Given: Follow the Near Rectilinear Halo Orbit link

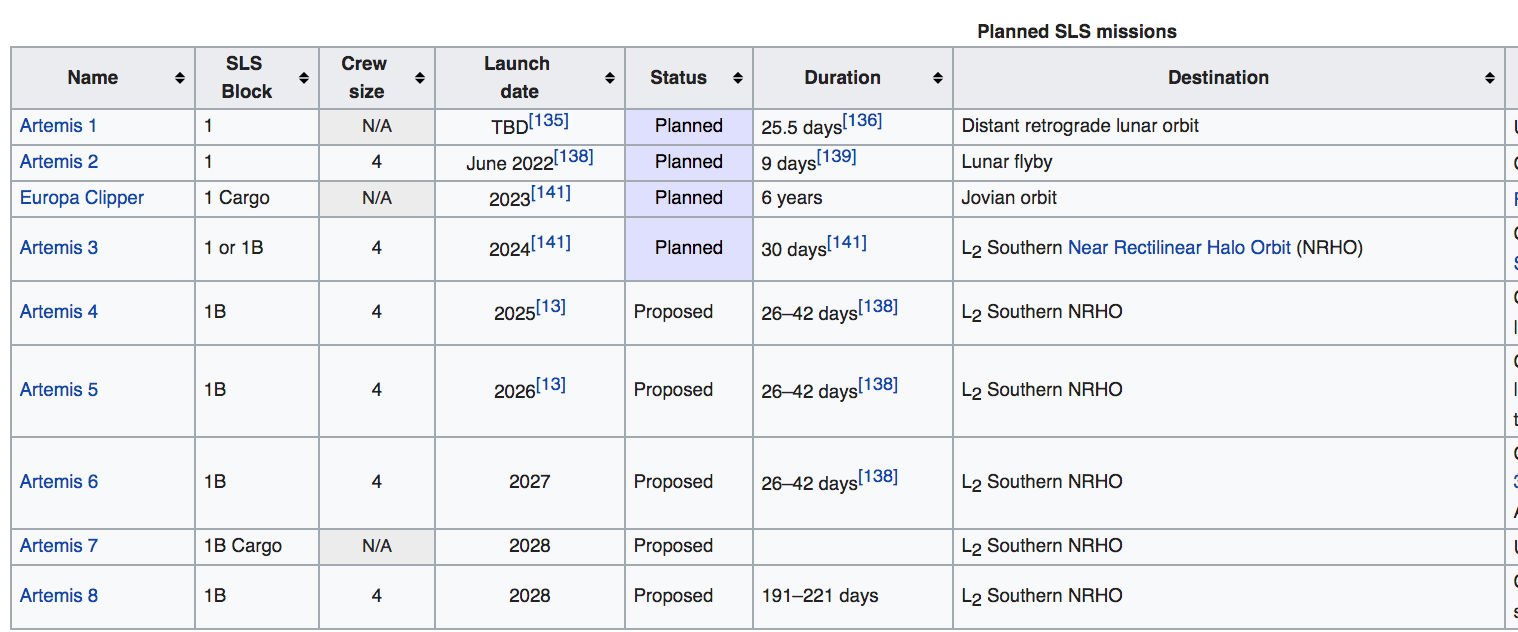Looking at the screenshot, I should point(1178,247).
